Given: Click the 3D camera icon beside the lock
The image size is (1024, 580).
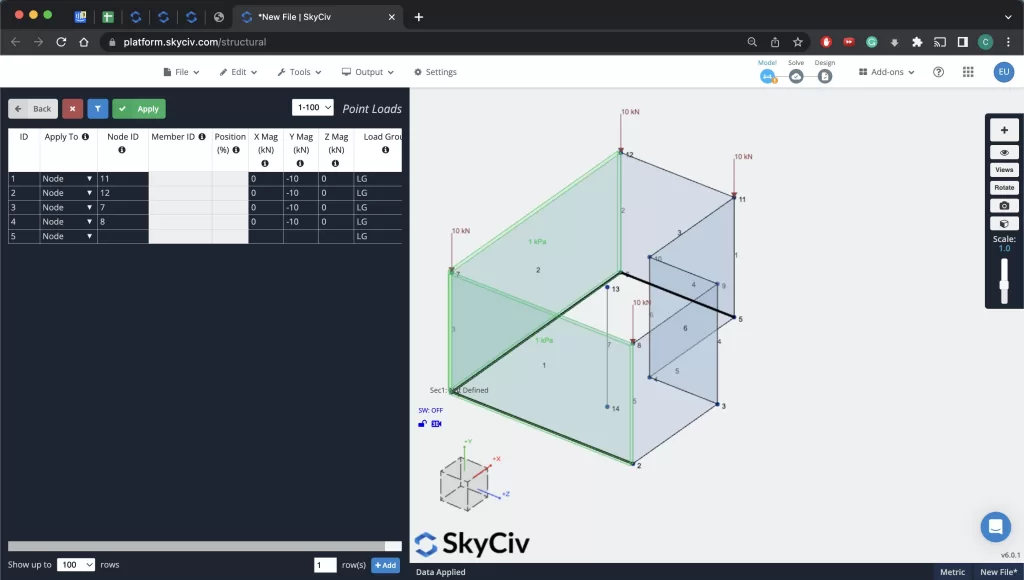Looking at the screenshot, I should pos(436,424).
